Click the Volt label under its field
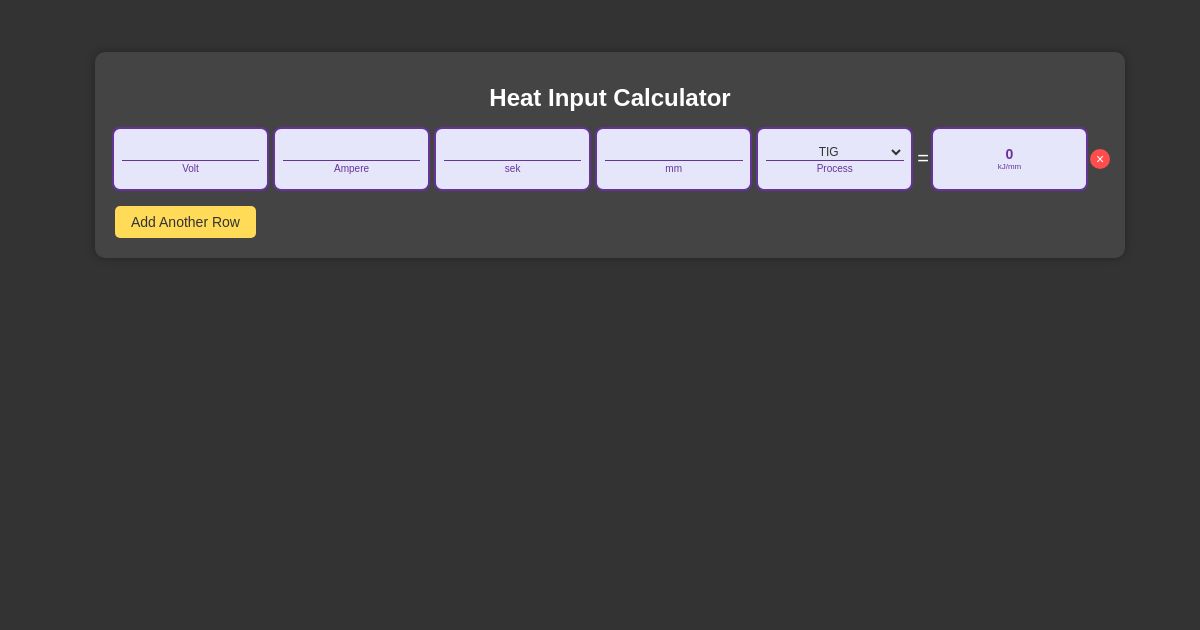Image resolution: width=1200 pixels, height=630 pixels. point(190,169)
